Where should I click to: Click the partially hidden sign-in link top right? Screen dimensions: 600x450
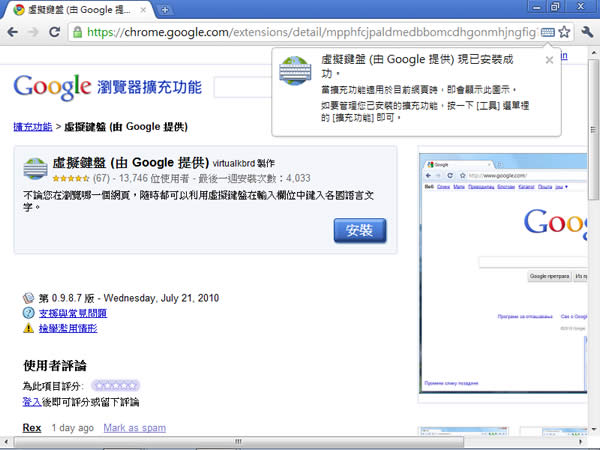click(x=564, y=56)
